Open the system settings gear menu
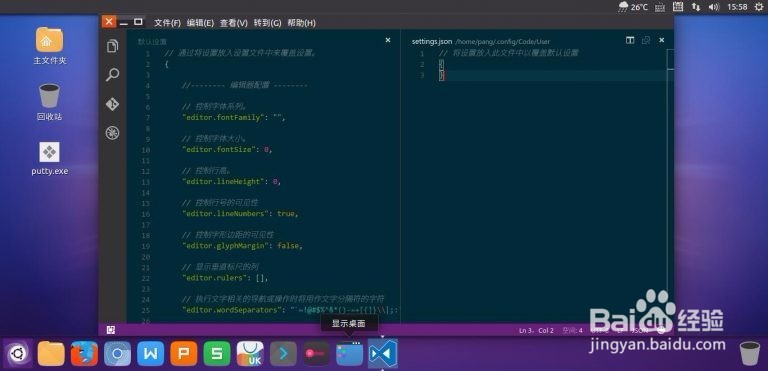The width and height of the screenshot is (768, 371). click(x=758, y=7)
